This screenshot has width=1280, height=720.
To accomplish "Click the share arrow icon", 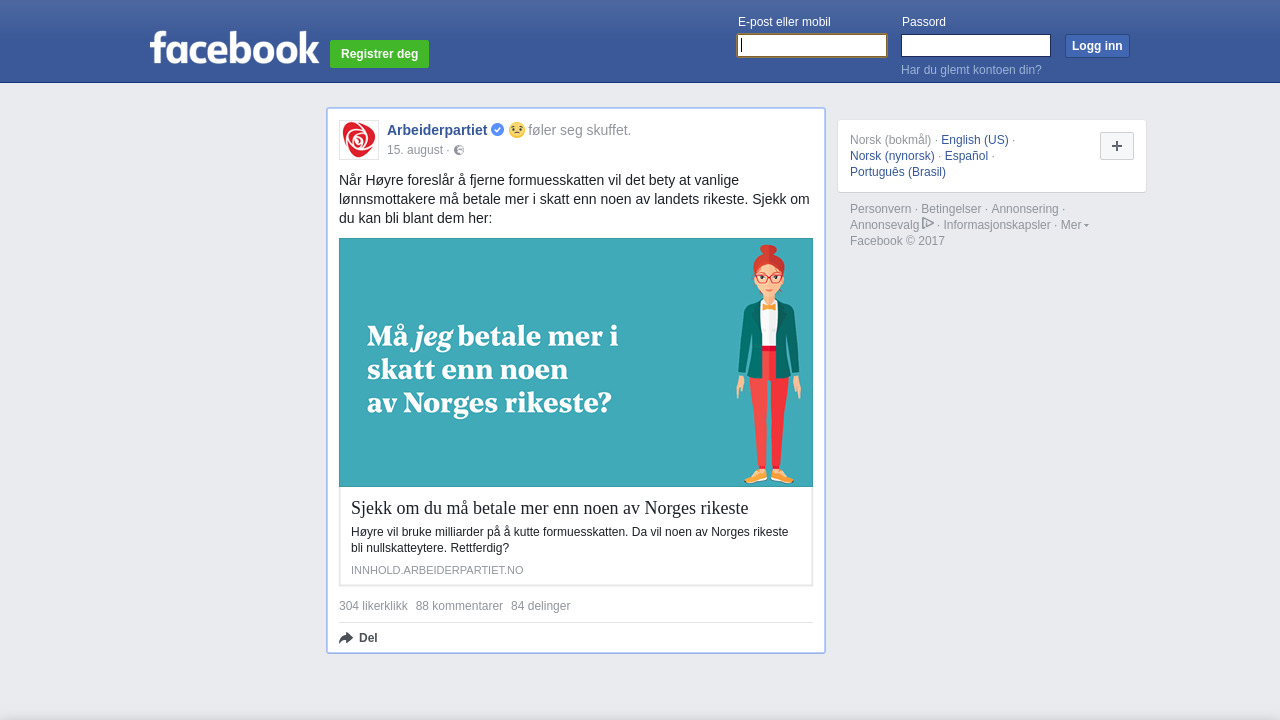I will pos(346,638).
